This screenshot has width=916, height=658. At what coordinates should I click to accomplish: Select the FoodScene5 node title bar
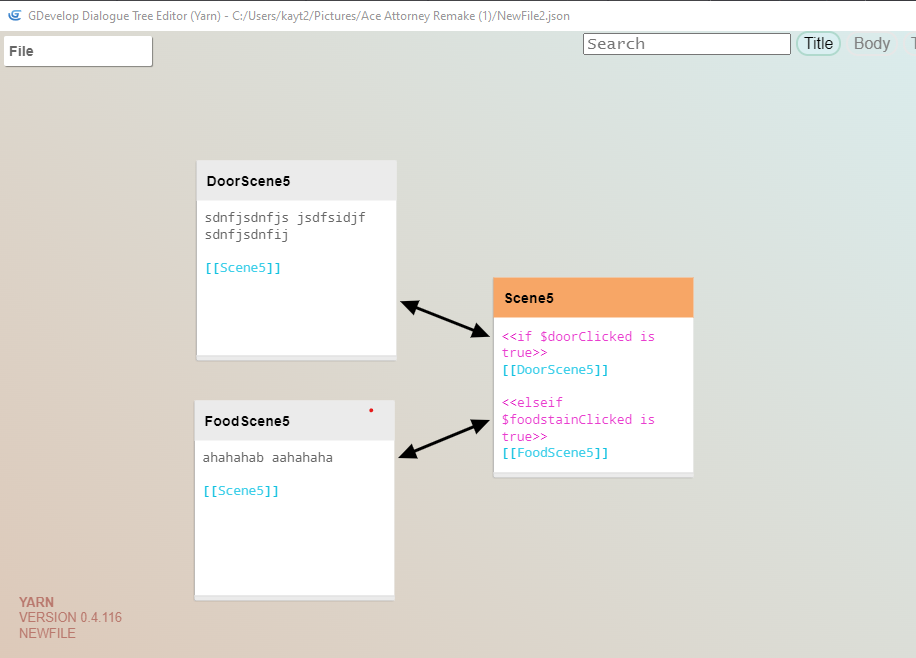pyautogui.click(x=246, y=421)
